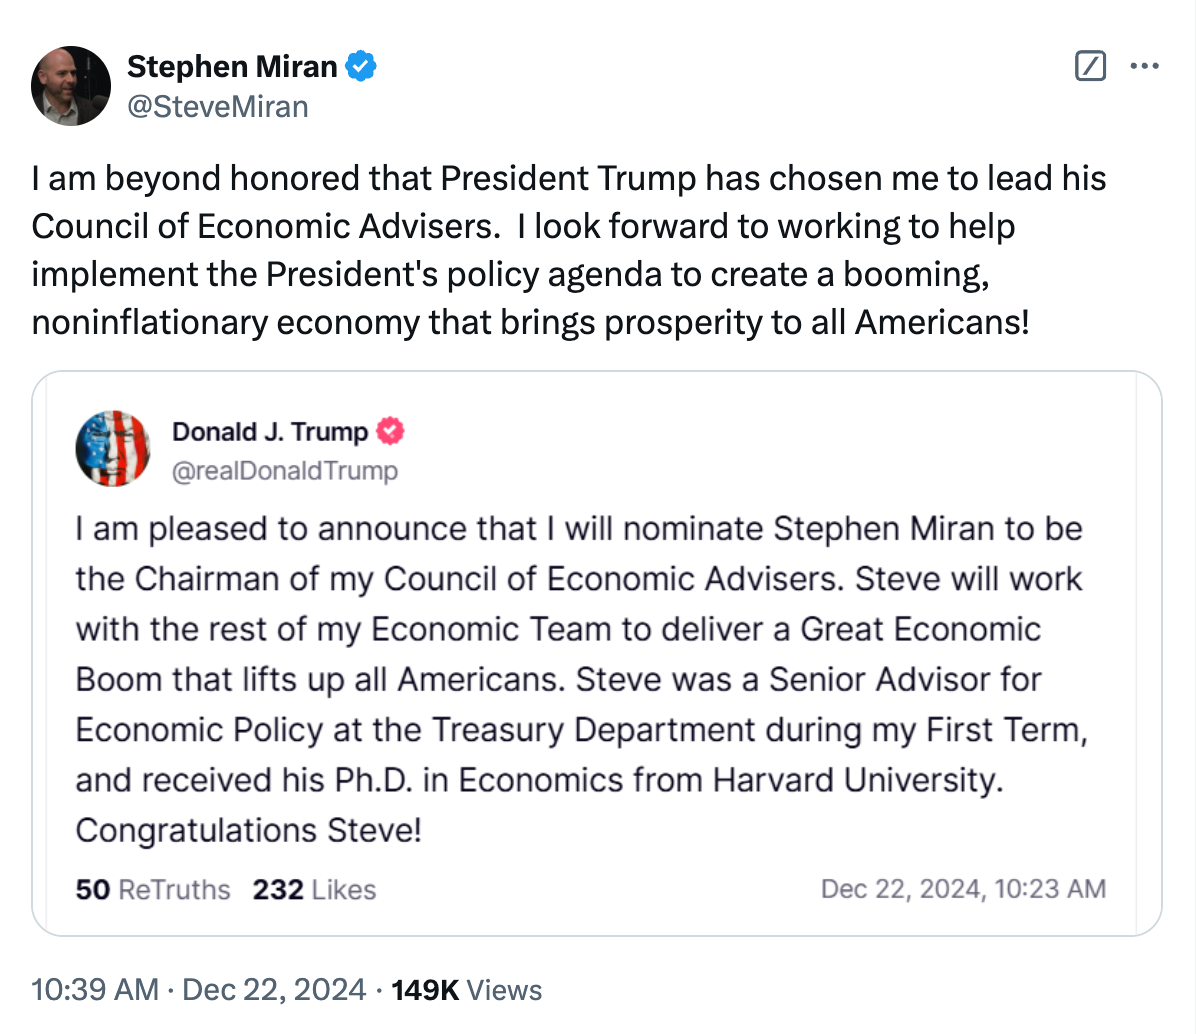Click Stephen Miran's main tweet text
The image size is (1196, 1034).
pos(568,250)
